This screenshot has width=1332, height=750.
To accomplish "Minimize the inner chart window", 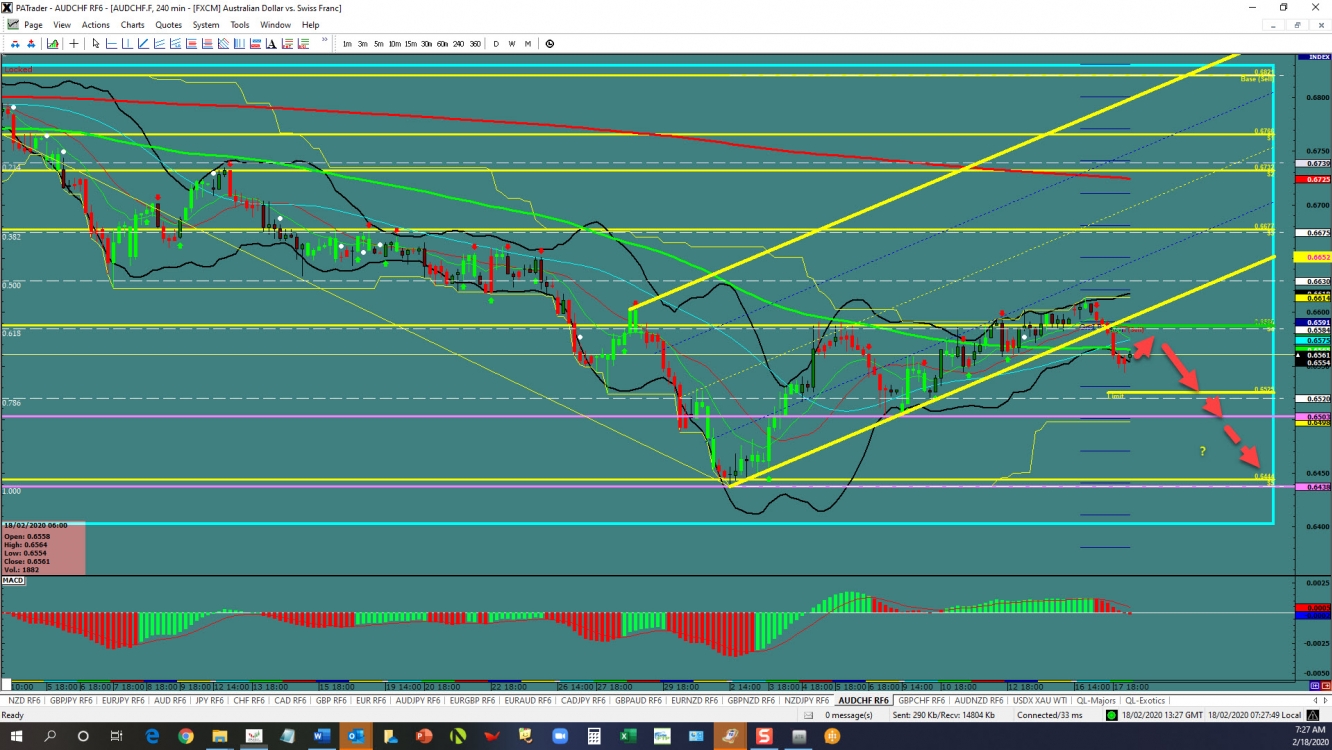I will click(1272, 25).
